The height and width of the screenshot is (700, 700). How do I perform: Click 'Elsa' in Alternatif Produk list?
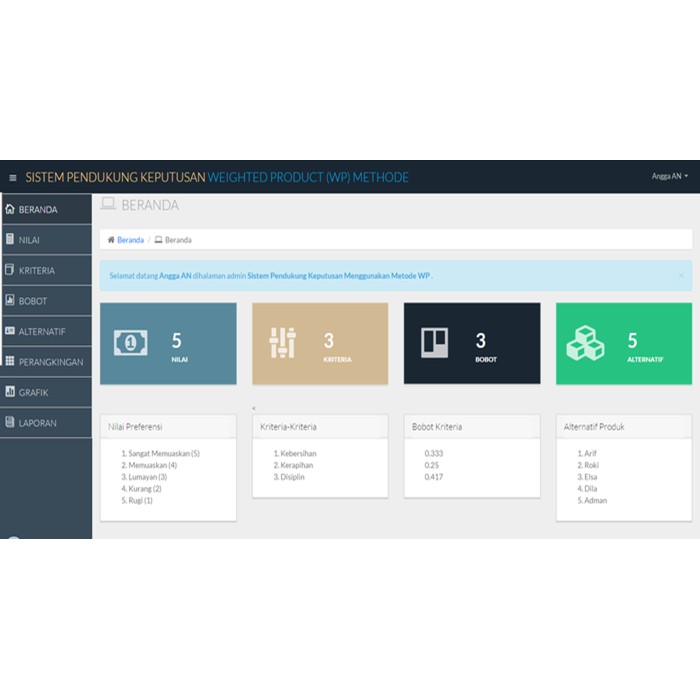click(x=587, y=477)
